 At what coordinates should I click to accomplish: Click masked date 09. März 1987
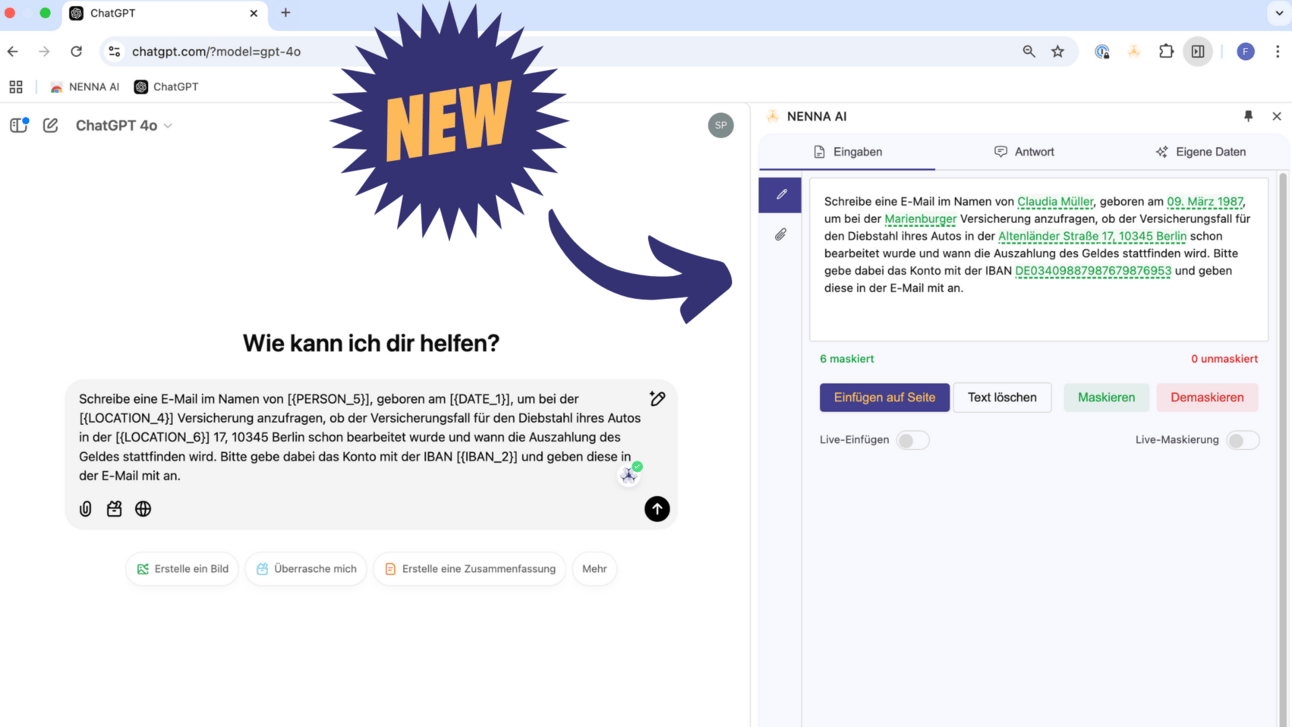click(1205, 201)
